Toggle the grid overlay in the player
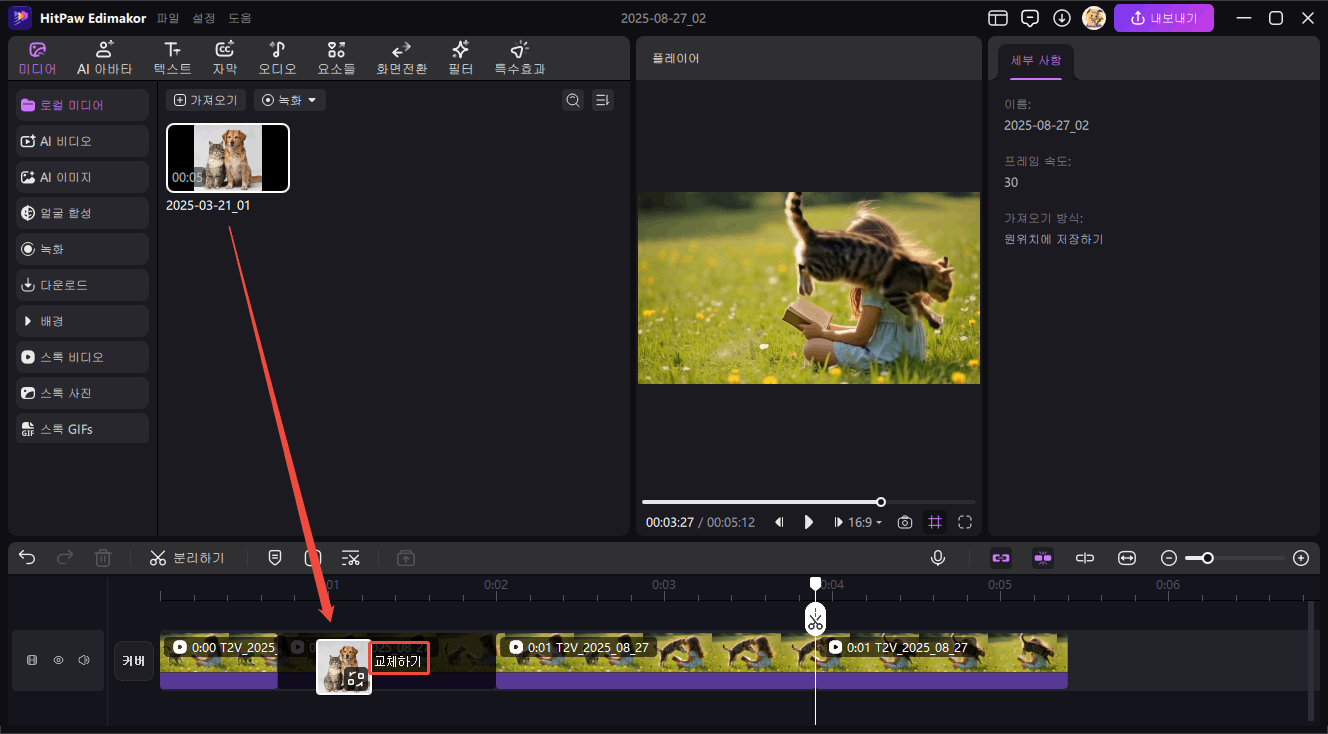1328x734 pixels. pyautogui.click(x=935, y=522)
